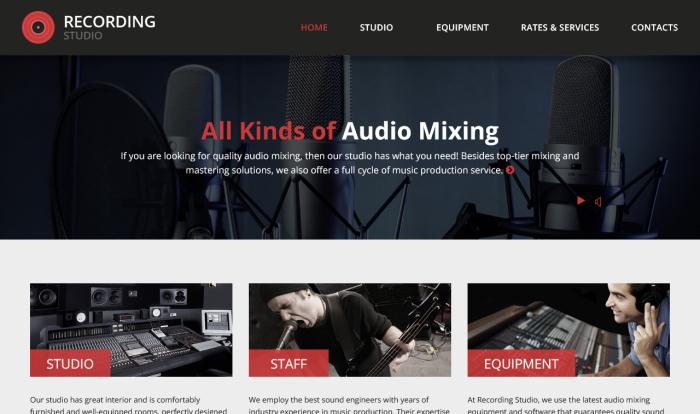Open the HOME menu item

(x=314, y=28)
